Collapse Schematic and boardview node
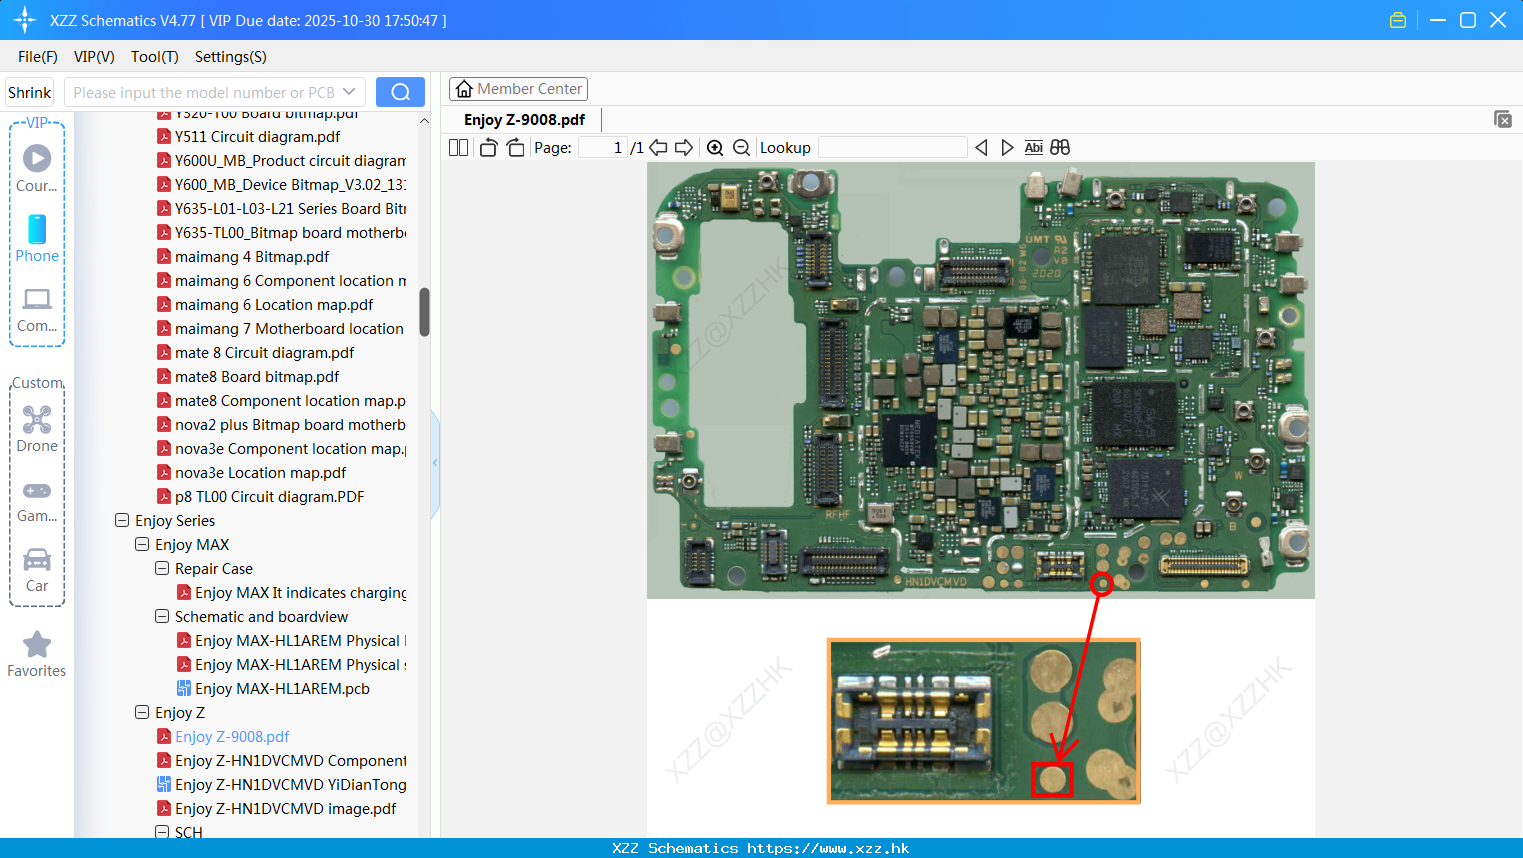 [162, 616]
